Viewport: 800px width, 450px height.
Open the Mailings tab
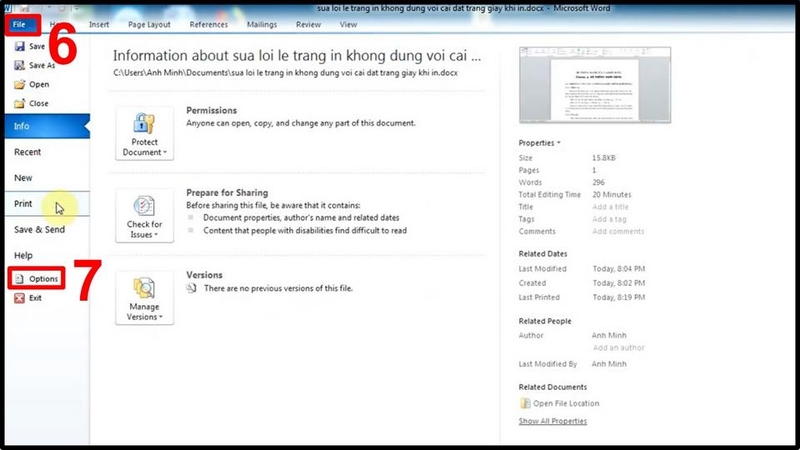[262, 24]
